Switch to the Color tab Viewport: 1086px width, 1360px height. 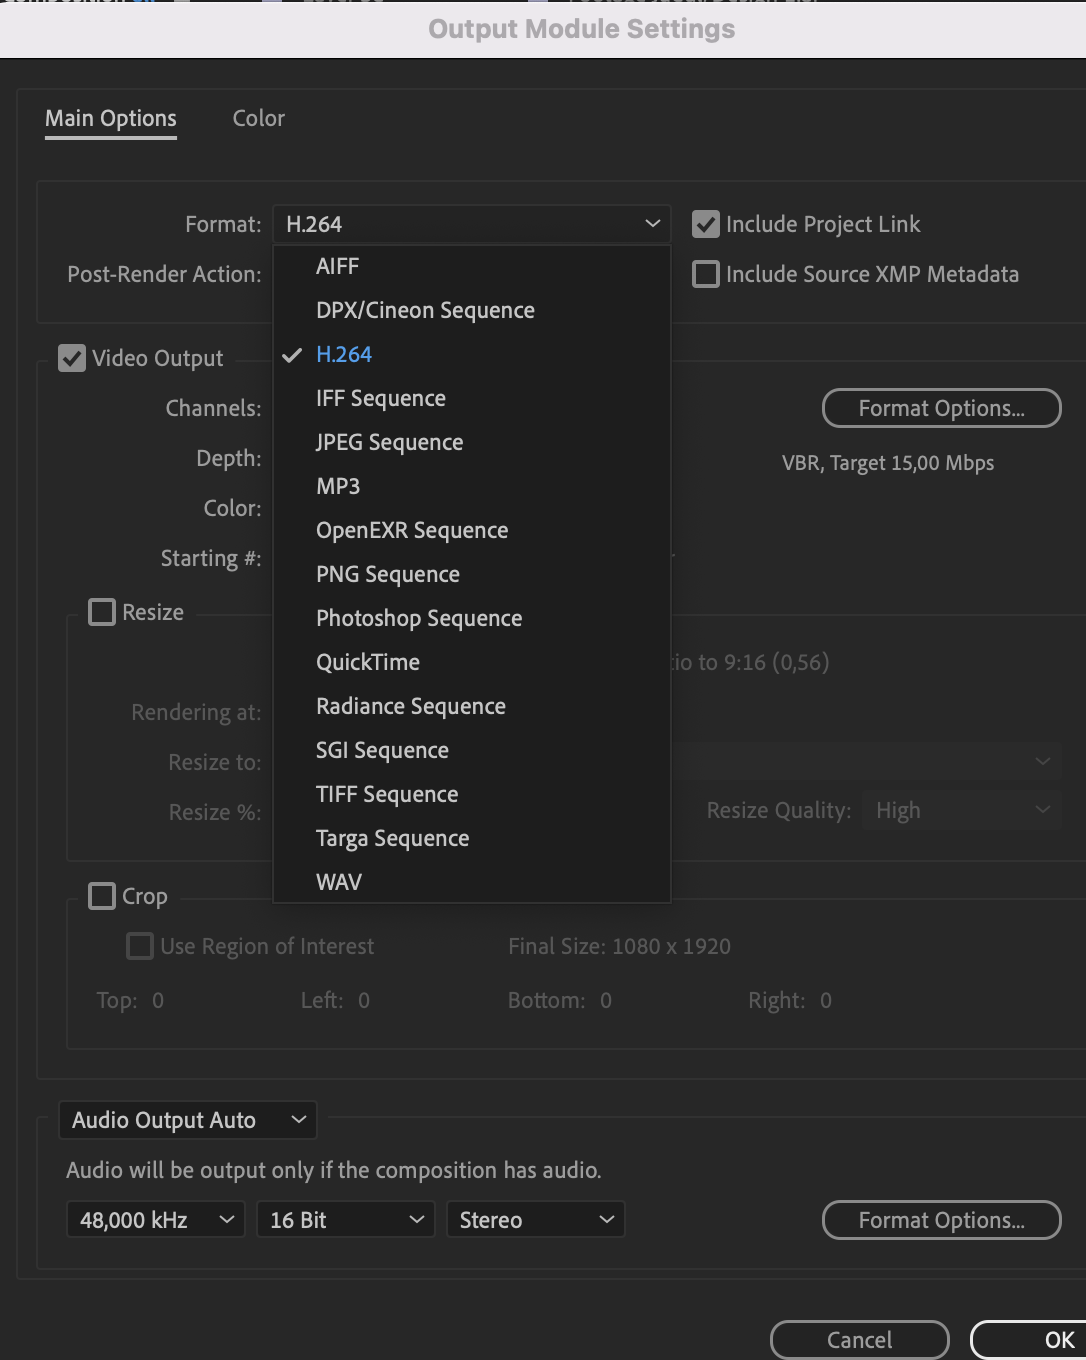tap(258, 118)
